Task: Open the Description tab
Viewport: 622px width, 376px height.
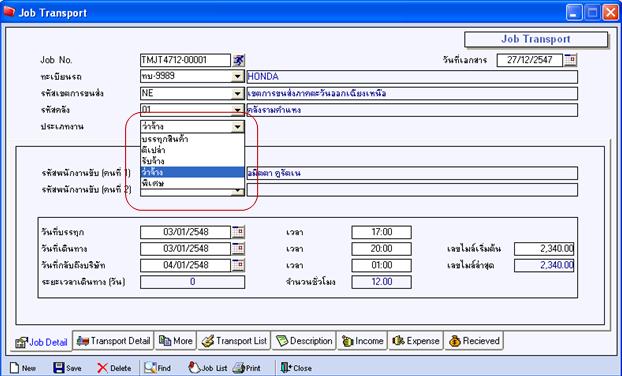Action: tap(304, 341)
